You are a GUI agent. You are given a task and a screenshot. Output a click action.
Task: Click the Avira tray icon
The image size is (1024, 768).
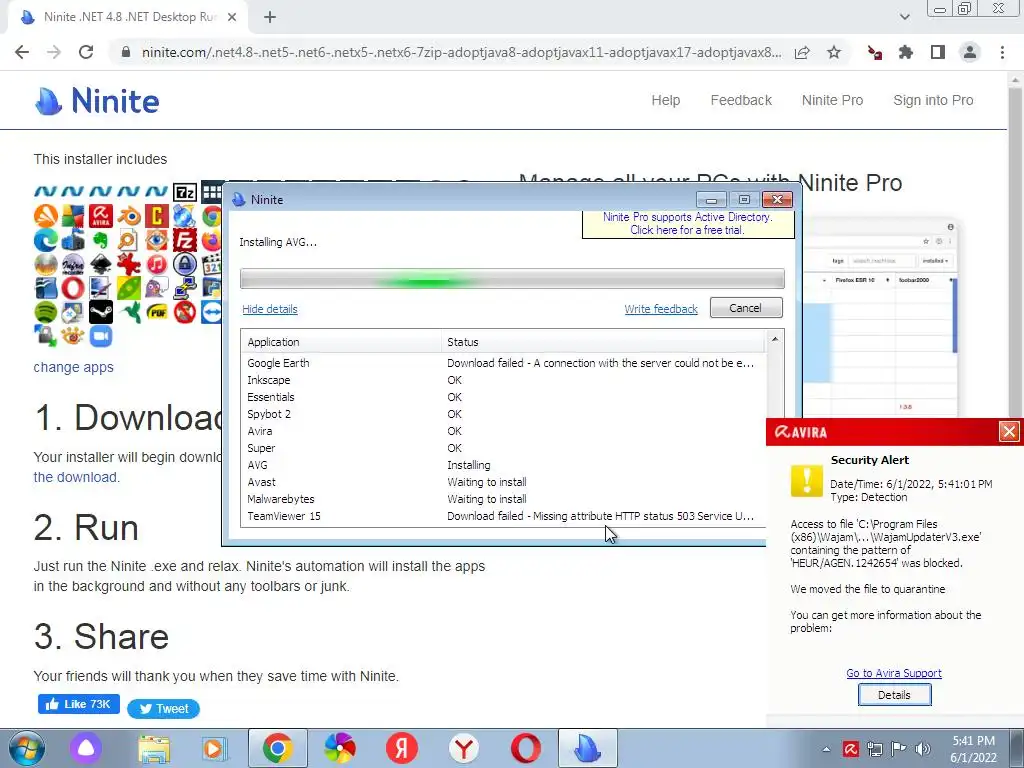tap(850, 749)
